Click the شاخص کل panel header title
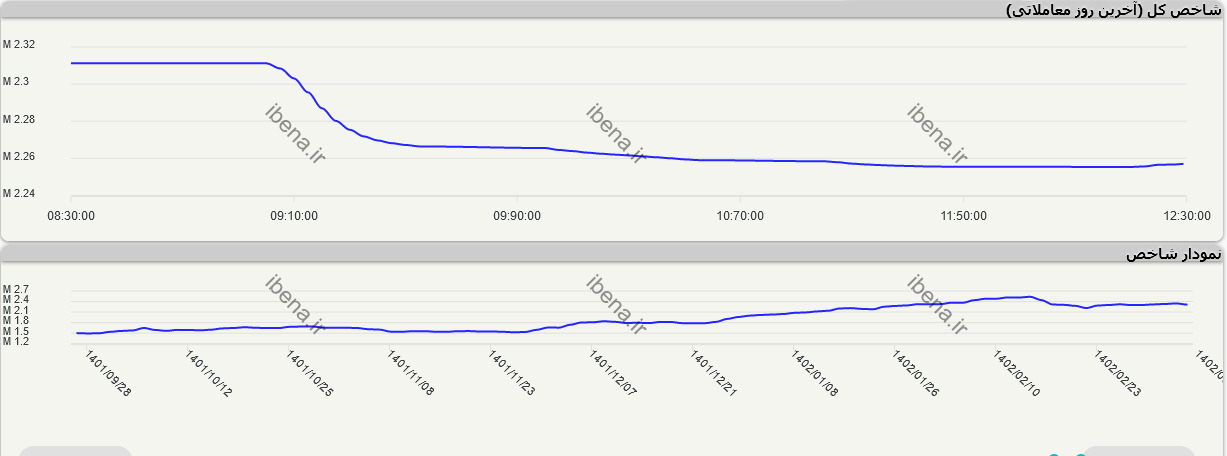 [1112, 10]
